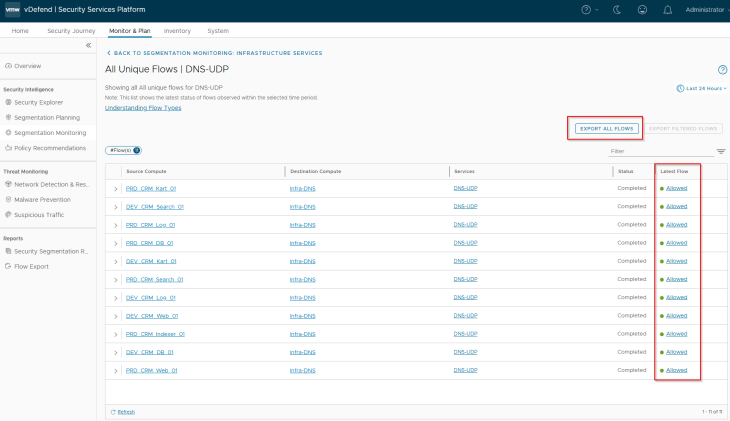Click the Flow Export sidebar icon
Viewport: 730px width, 421px height.
(9, 266)
